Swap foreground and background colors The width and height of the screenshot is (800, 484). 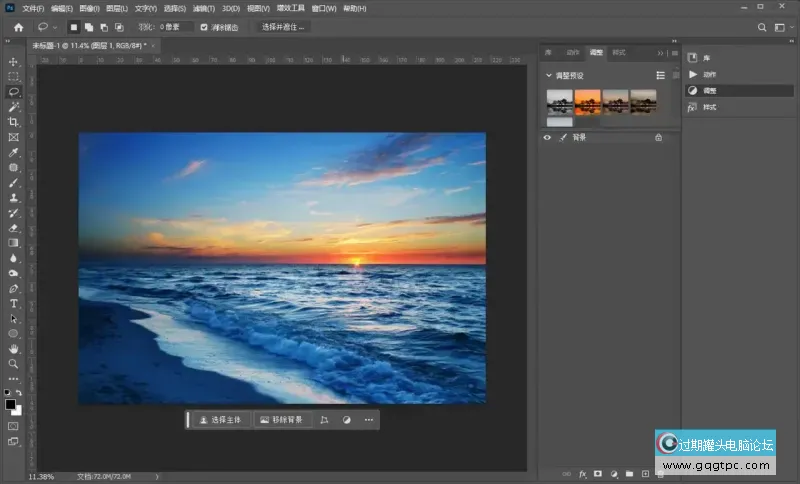click(x=19, y=392)
